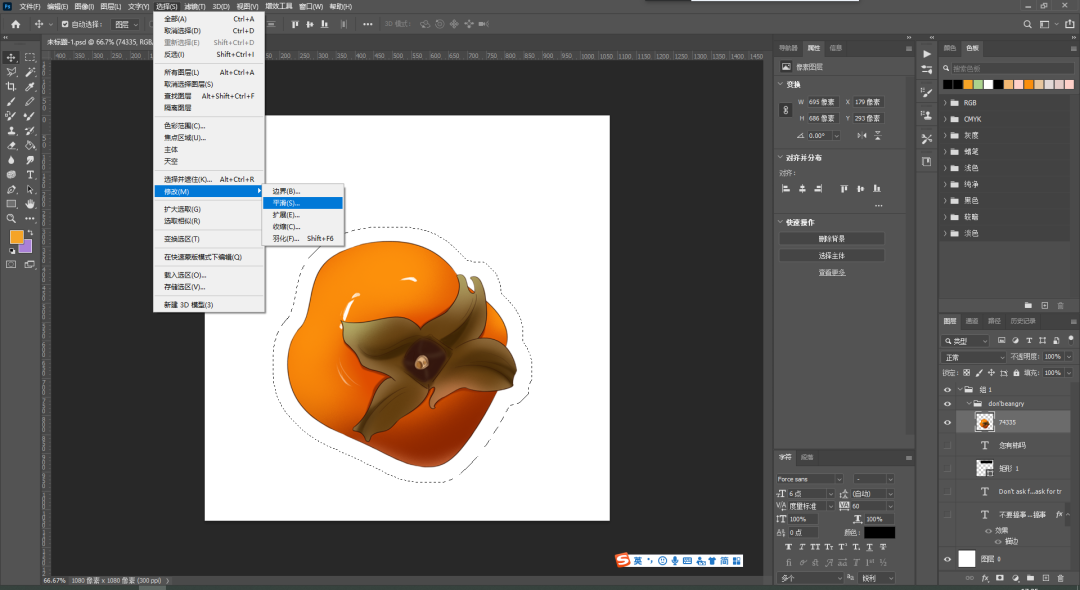Click the orange foreground color swatch

[x=16, y=237]
